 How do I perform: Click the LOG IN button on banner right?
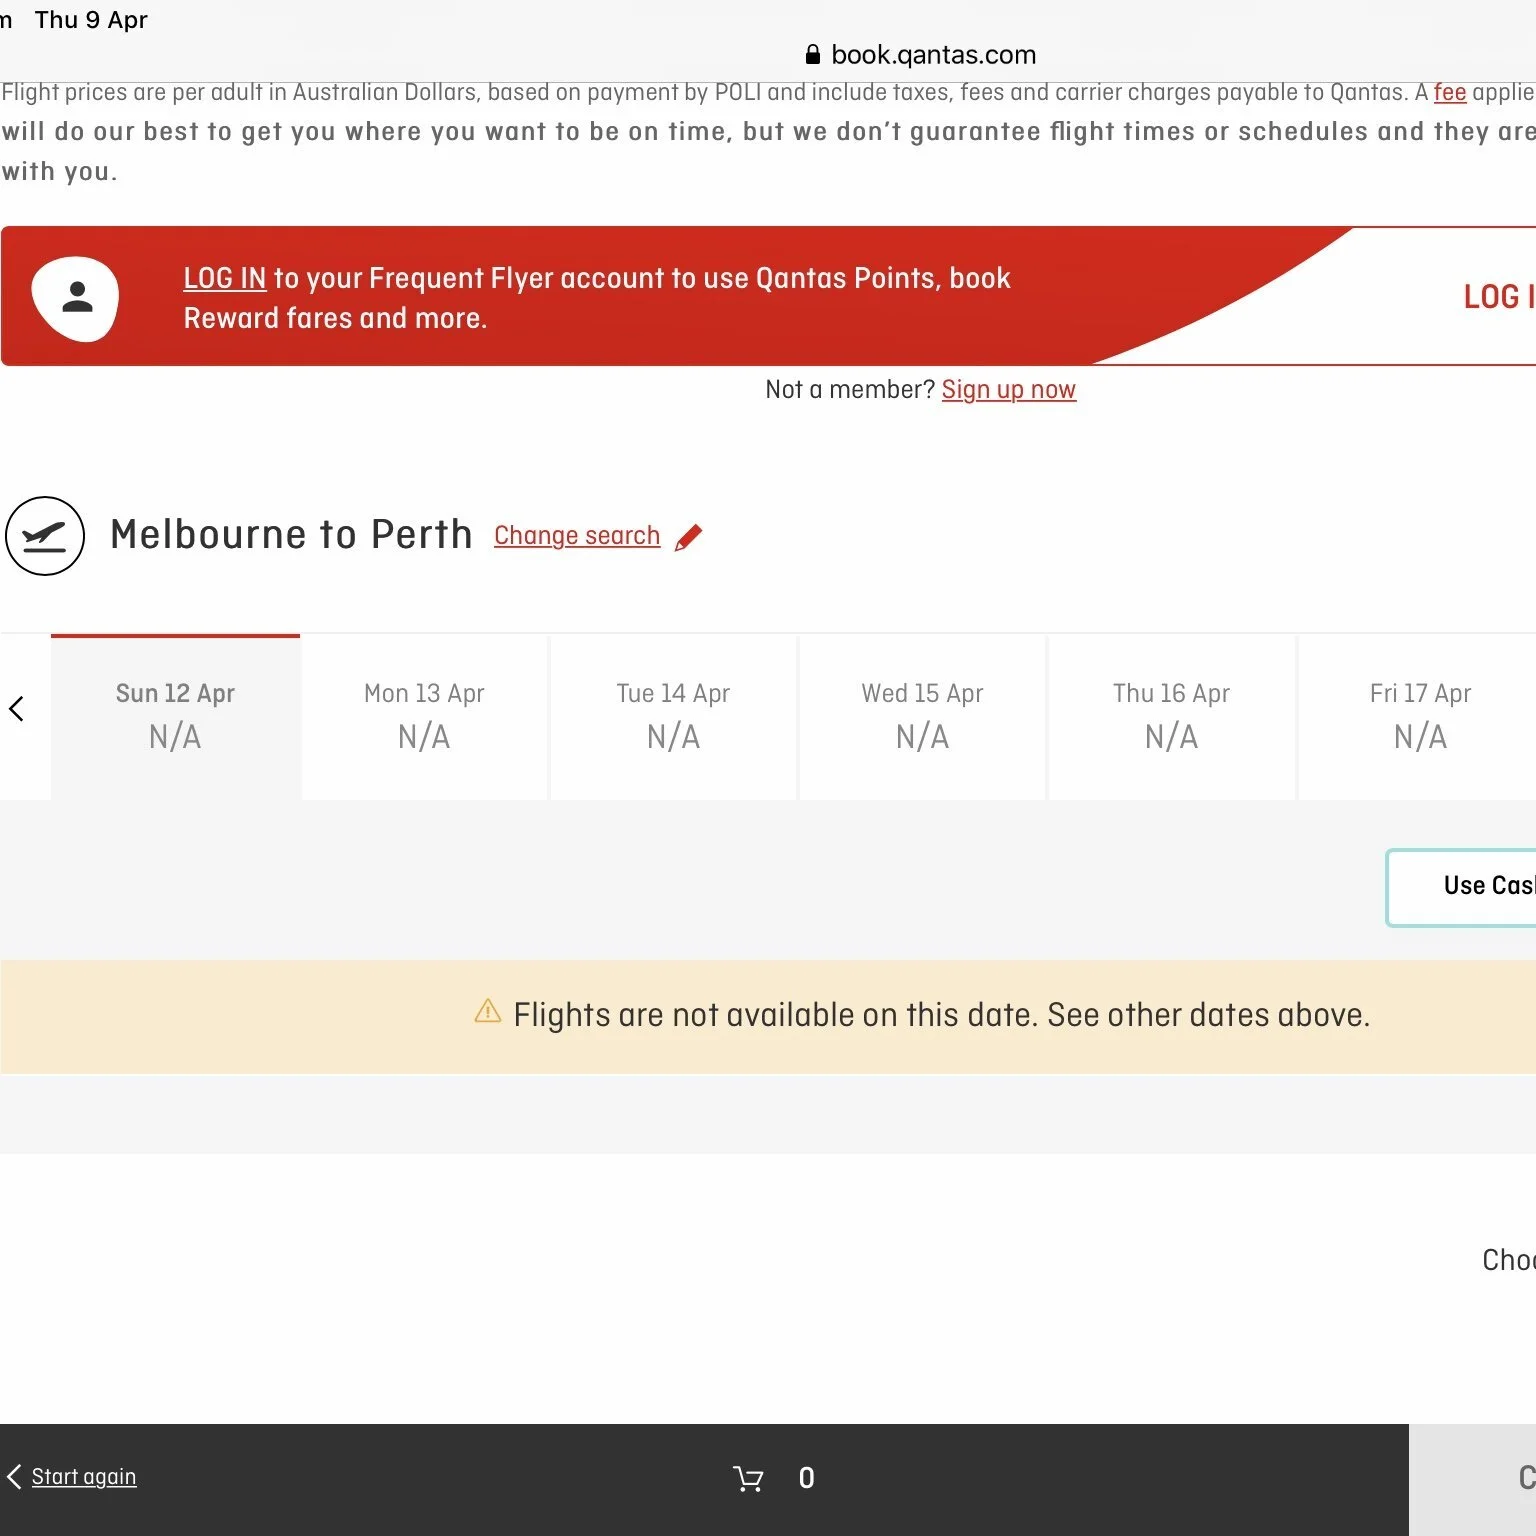point(1498,297)
